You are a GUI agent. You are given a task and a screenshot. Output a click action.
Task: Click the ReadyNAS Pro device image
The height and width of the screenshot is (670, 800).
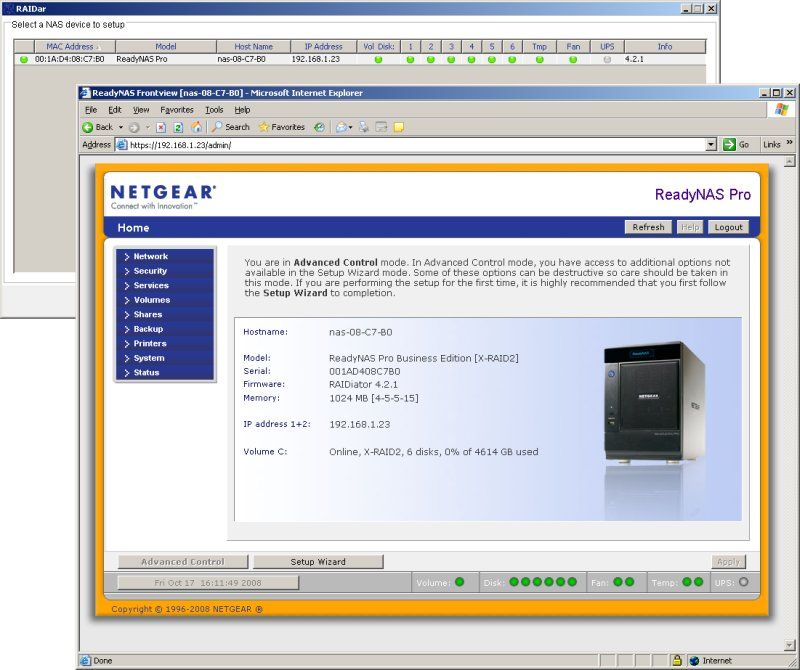point(655,403)
